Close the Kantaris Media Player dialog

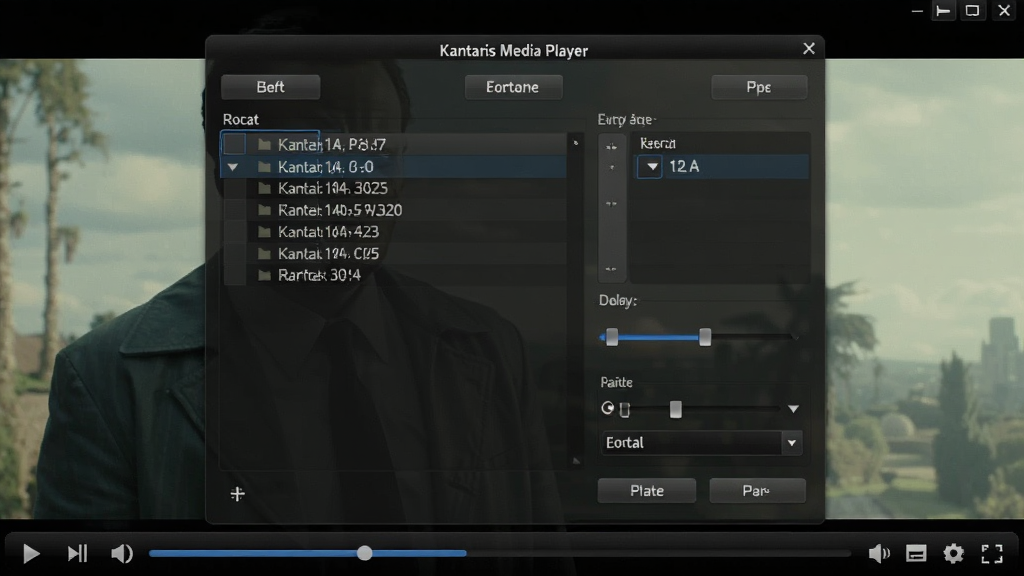coord(808,49)
